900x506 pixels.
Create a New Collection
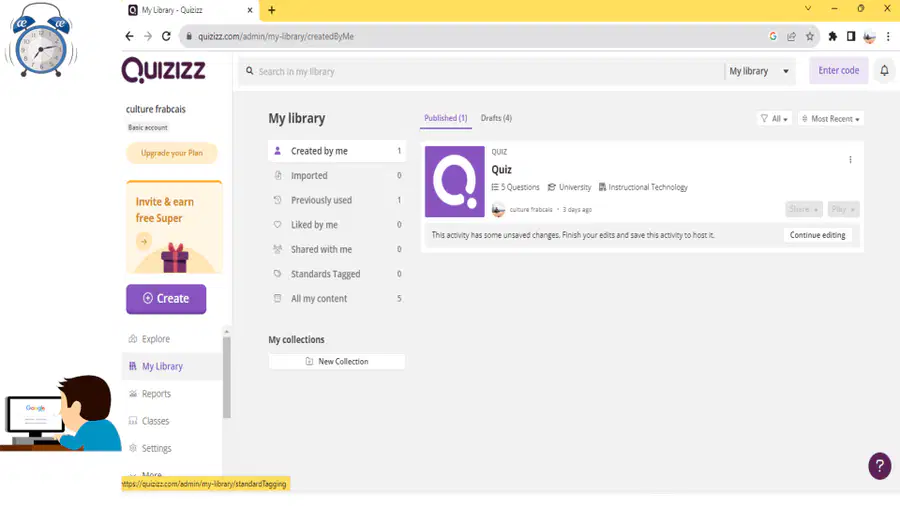[x=337, y=361]
